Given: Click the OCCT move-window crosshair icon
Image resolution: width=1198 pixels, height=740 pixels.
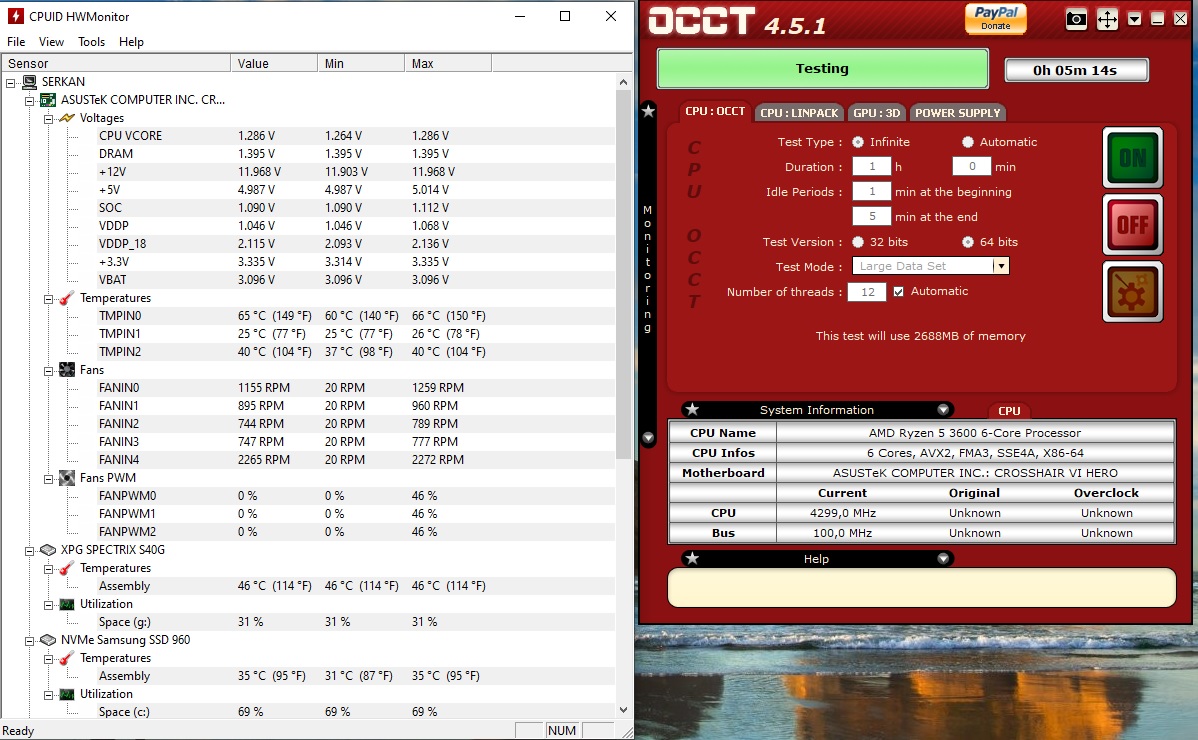Looking at the screenshot, I should click(x=1107, y=19).
